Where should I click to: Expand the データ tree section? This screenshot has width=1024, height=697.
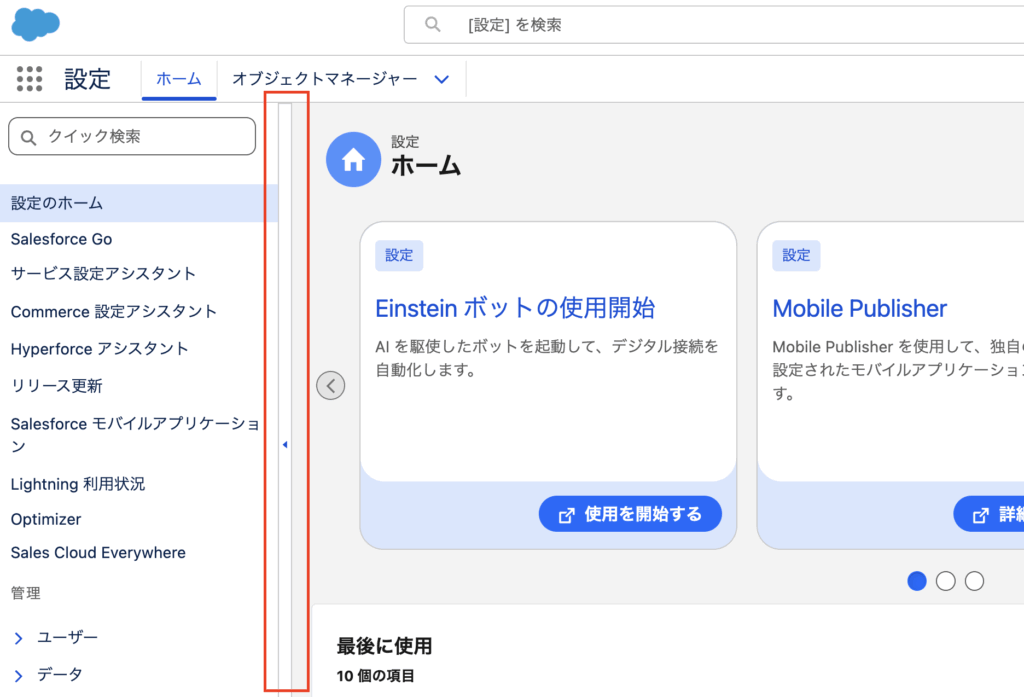19,675
